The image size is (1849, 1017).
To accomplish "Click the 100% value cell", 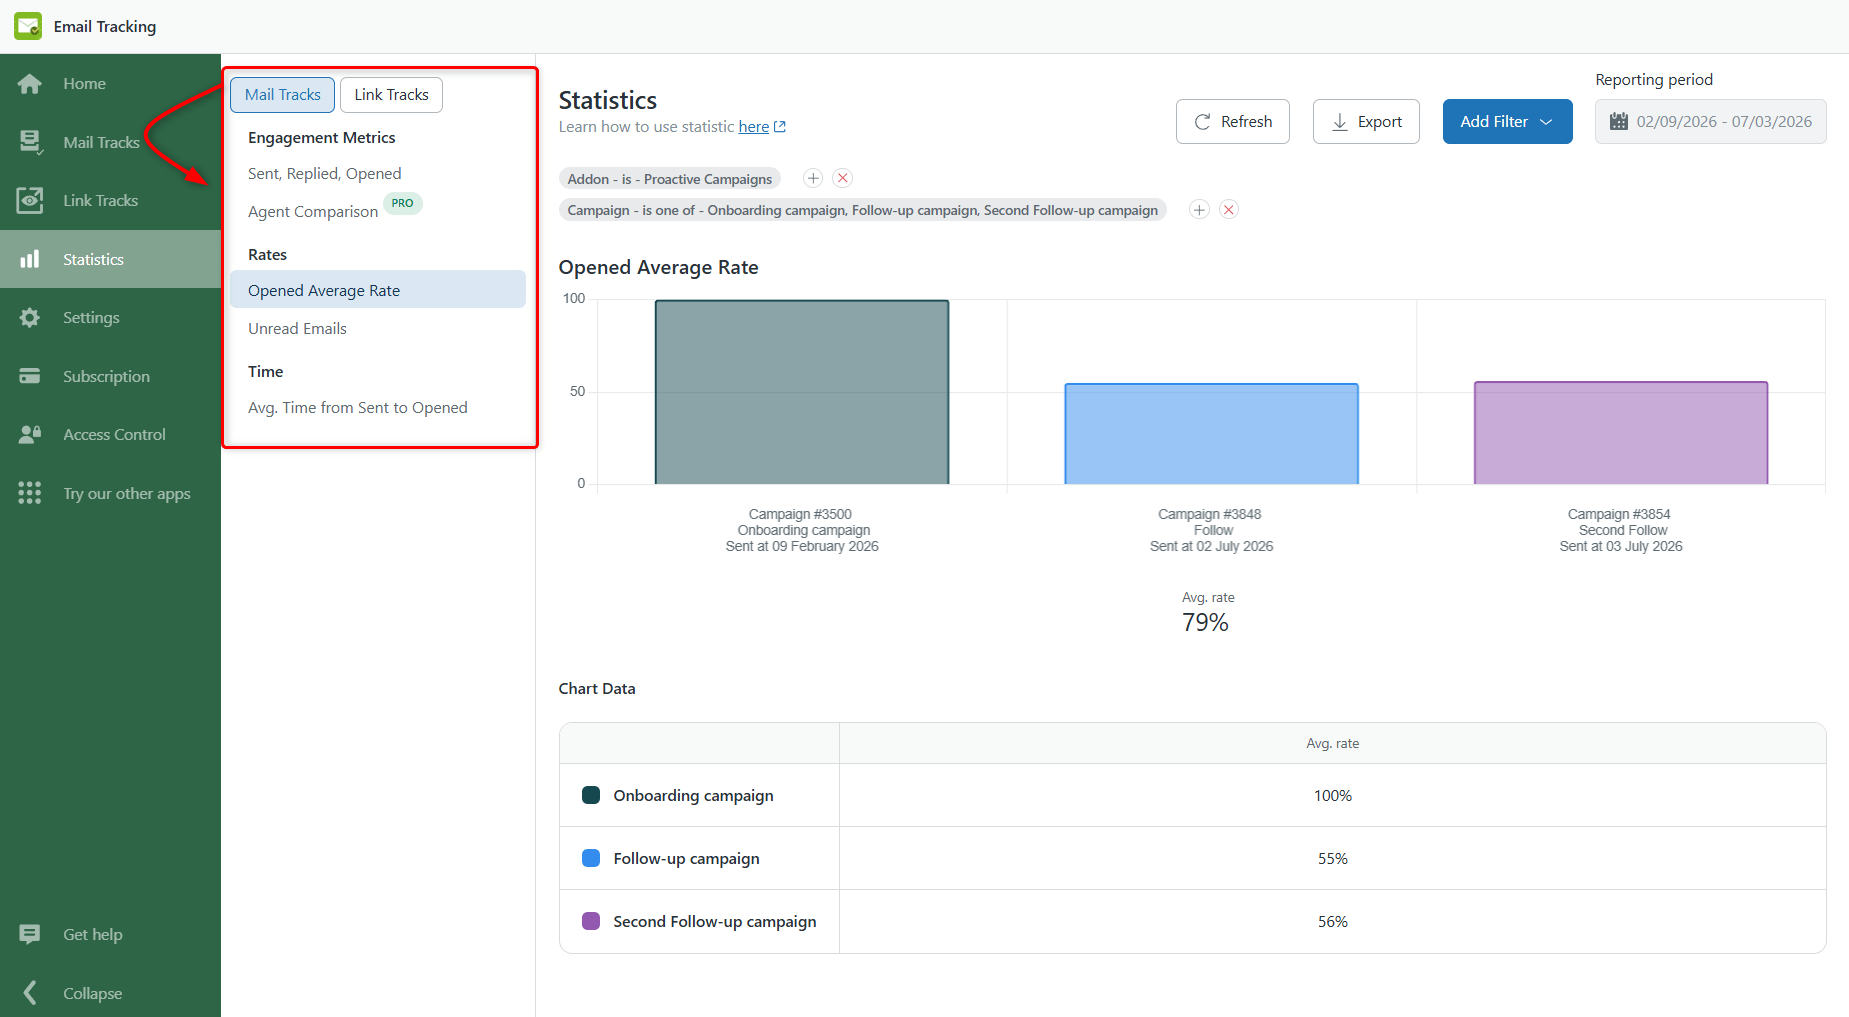I will coord(1332,796).
